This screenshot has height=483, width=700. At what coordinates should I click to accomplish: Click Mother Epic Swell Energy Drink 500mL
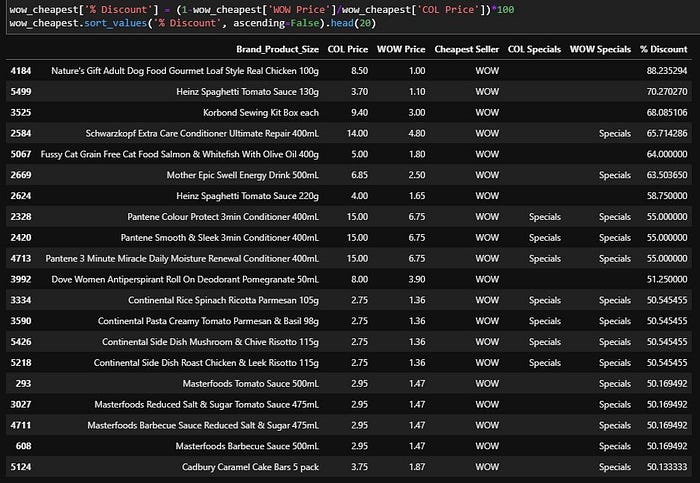[x=242, y=175]
